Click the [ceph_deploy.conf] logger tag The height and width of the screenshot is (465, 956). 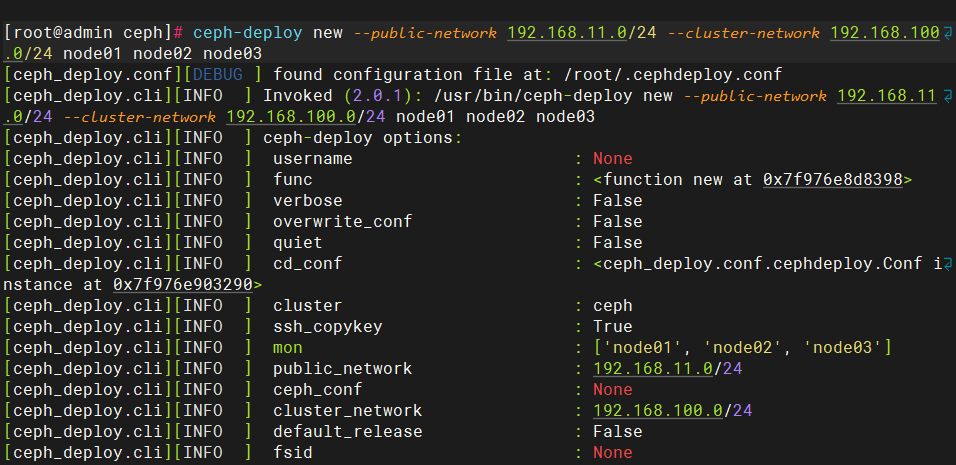(x=93, y=75)
